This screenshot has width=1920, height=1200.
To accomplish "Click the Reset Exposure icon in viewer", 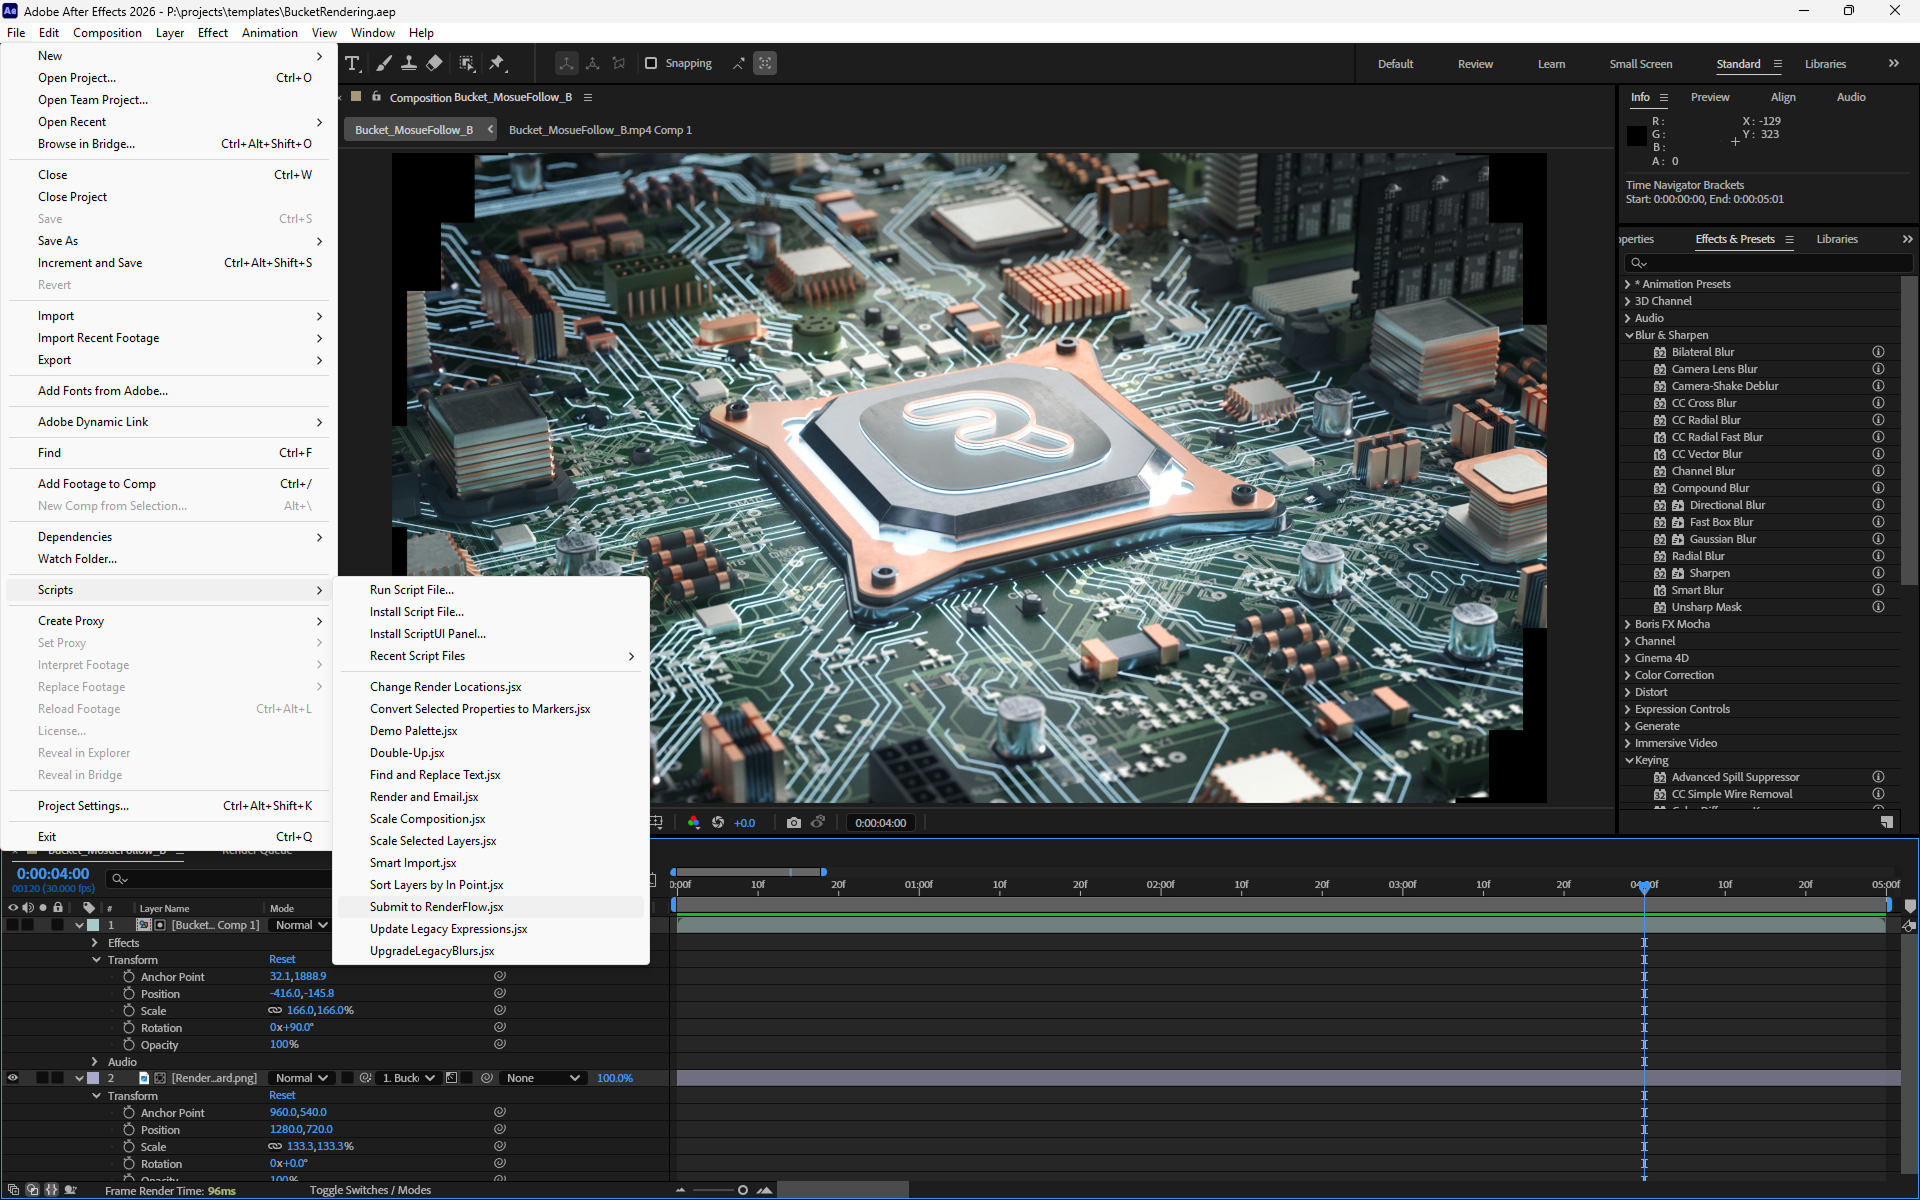I will (x=718, y=822).
